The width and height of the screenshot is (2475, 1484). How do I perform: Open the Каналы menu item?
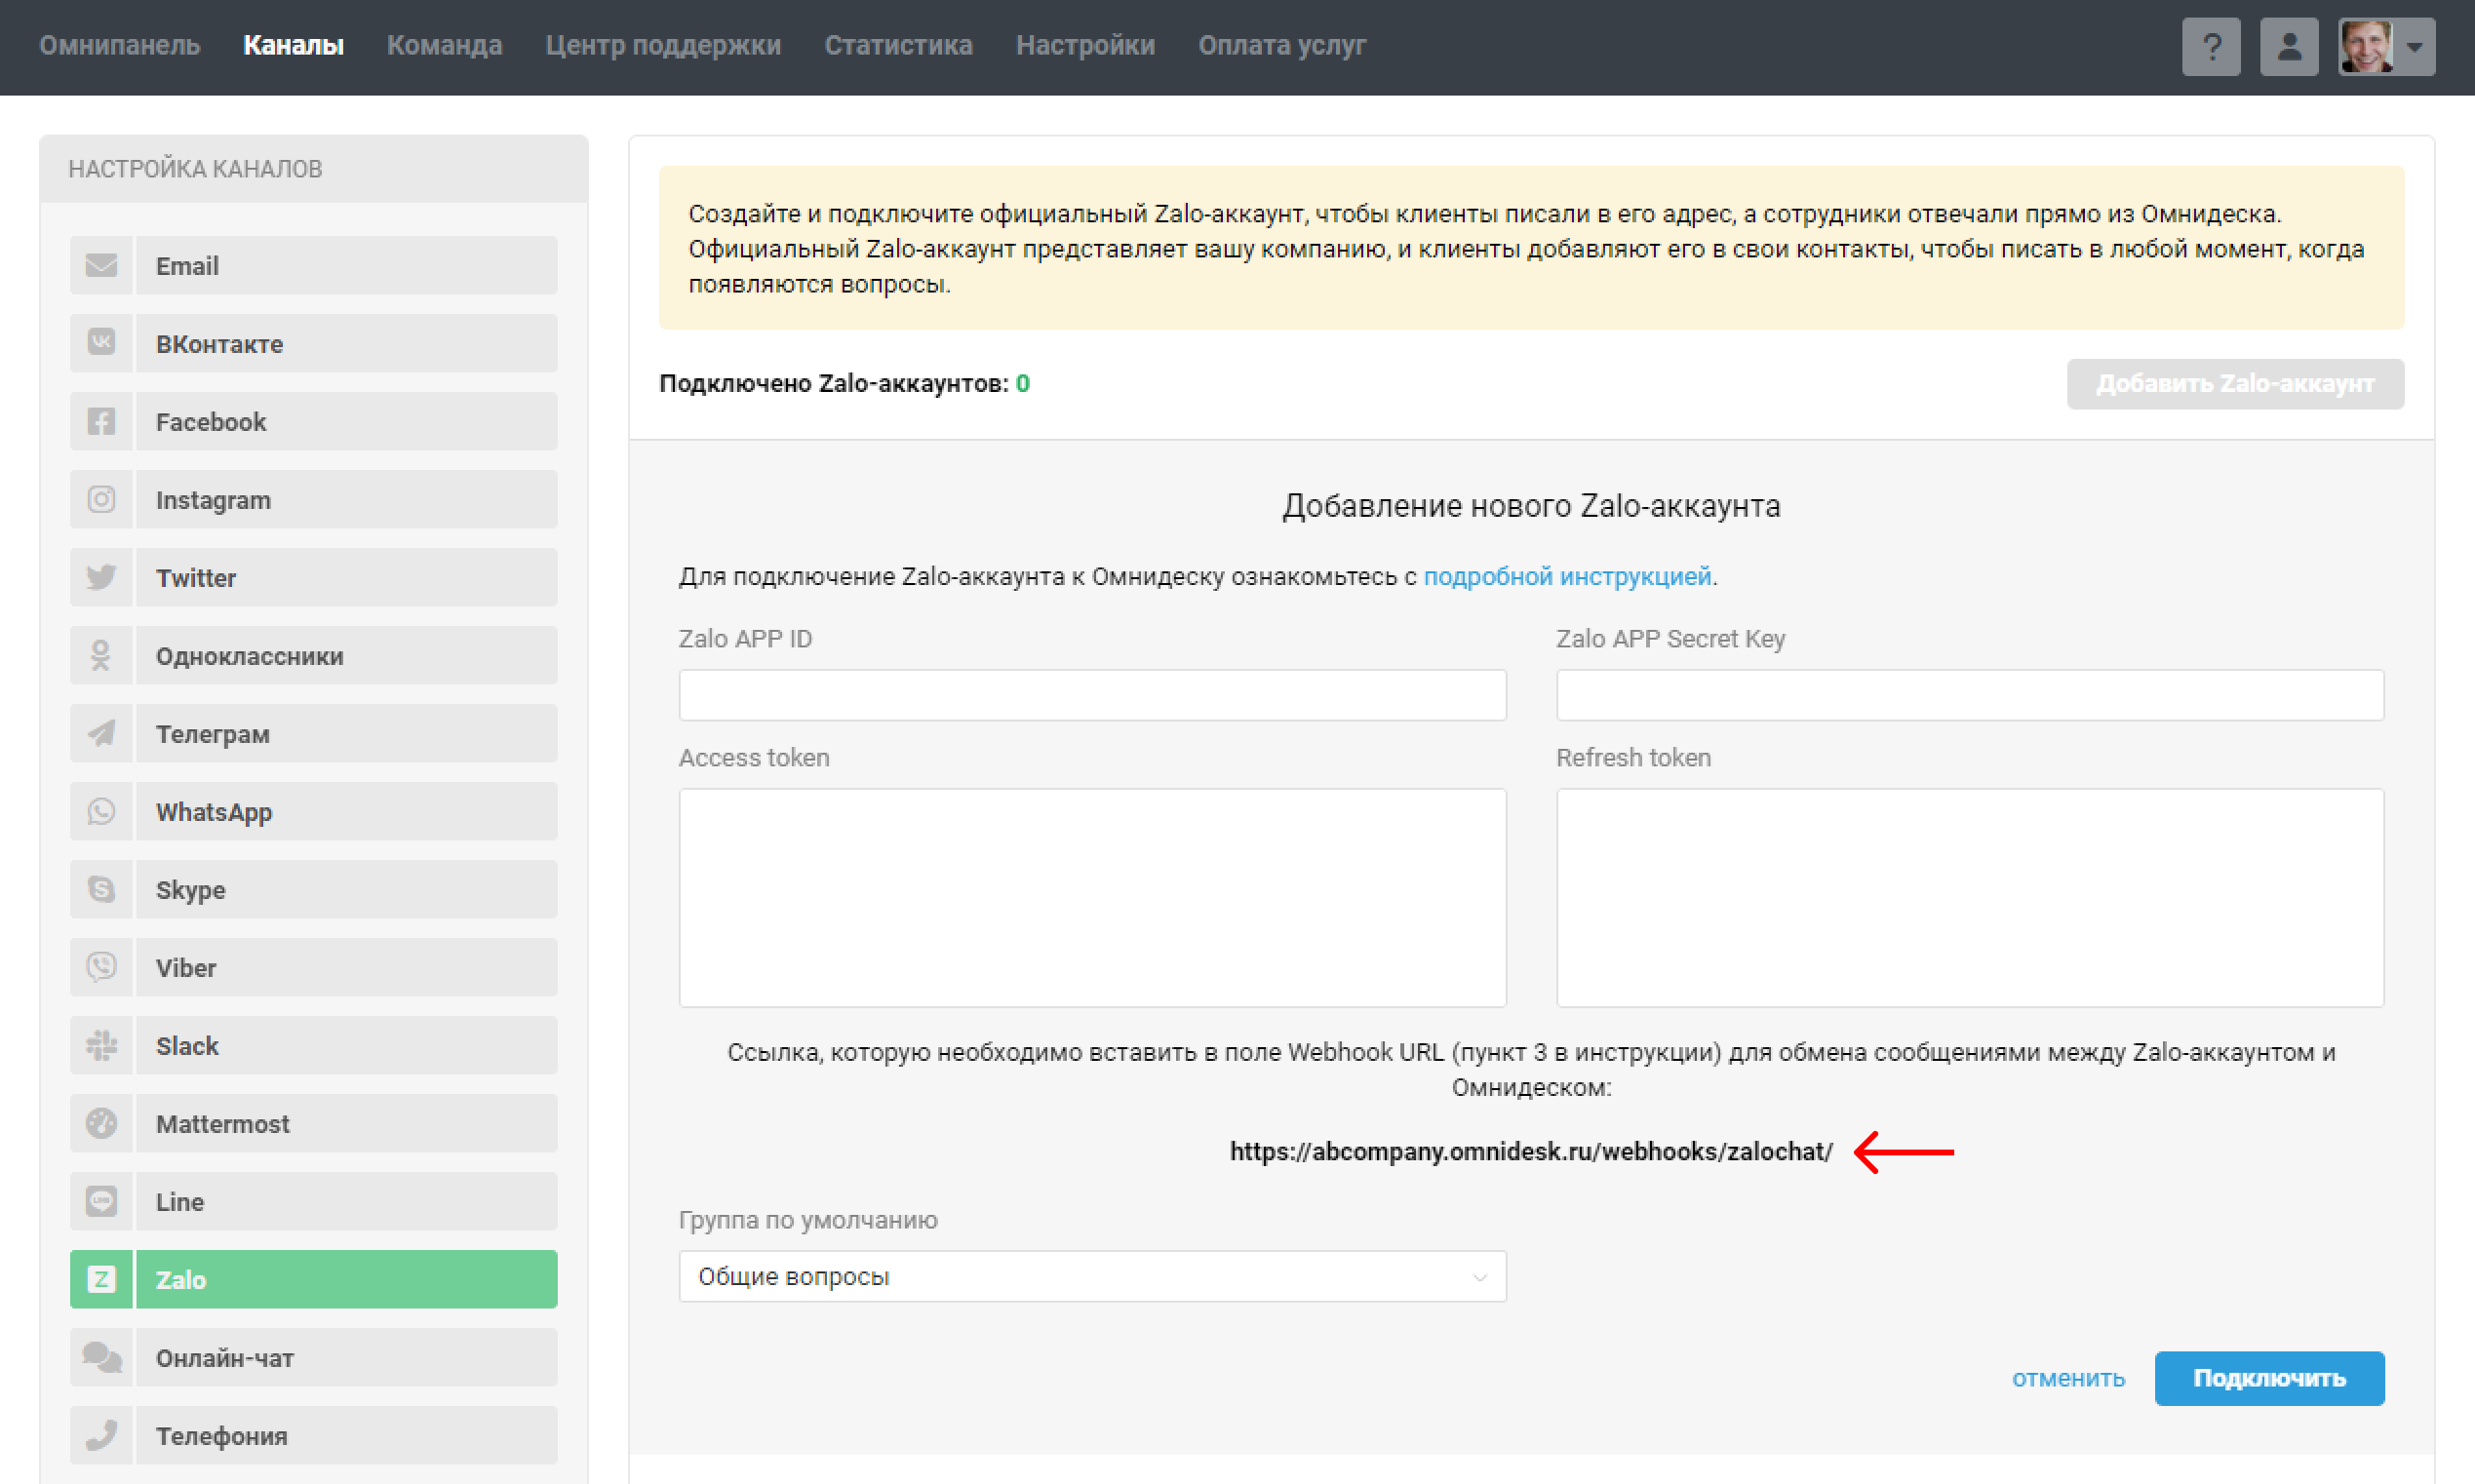tap(293, 46)
